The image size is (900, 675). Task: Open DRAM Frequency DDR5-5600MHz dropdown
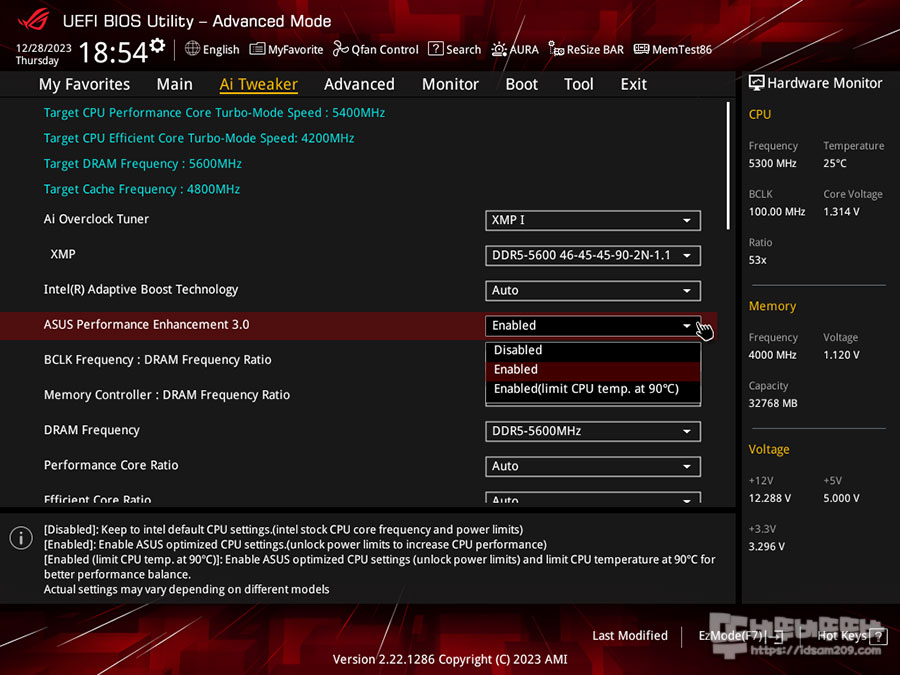(593, 431)
